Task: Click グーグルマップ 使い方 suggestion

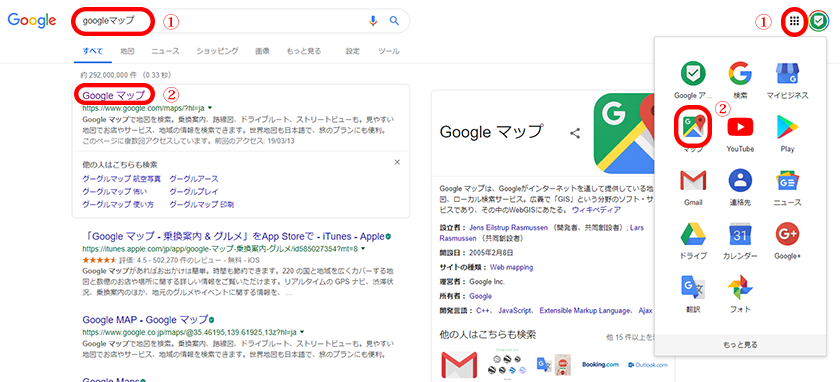Action: (x=118, y=204)
